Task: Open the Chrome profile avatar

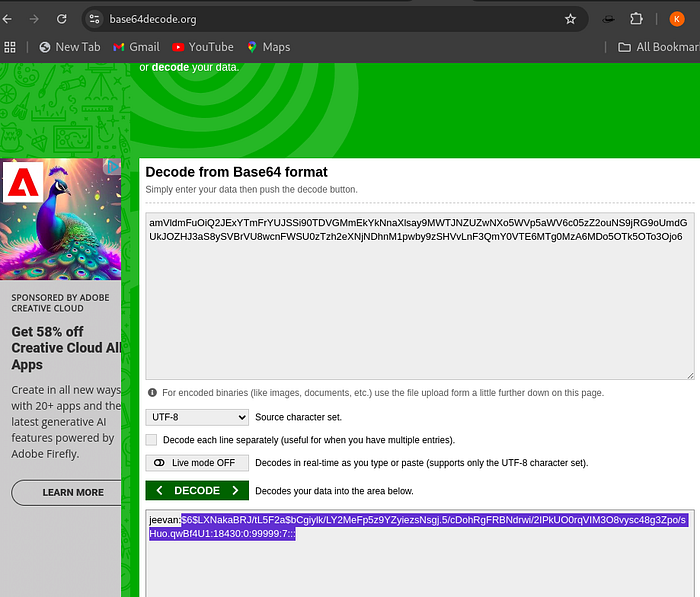Action: tap(677, 19)
